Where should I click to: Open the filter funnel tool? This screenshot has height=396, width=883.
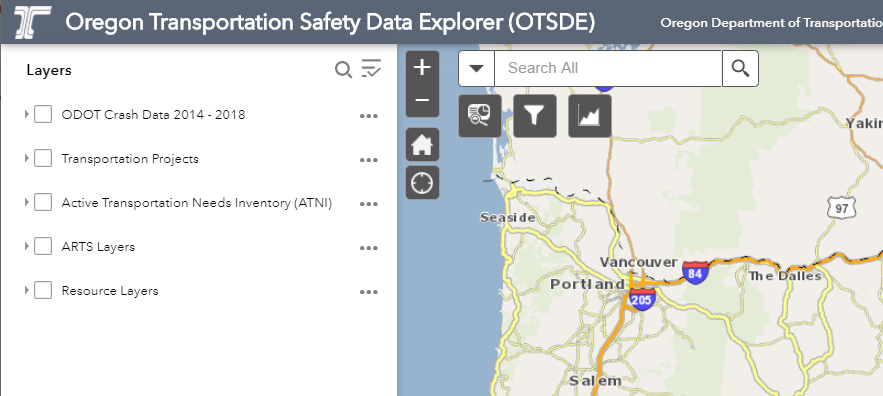535,116
